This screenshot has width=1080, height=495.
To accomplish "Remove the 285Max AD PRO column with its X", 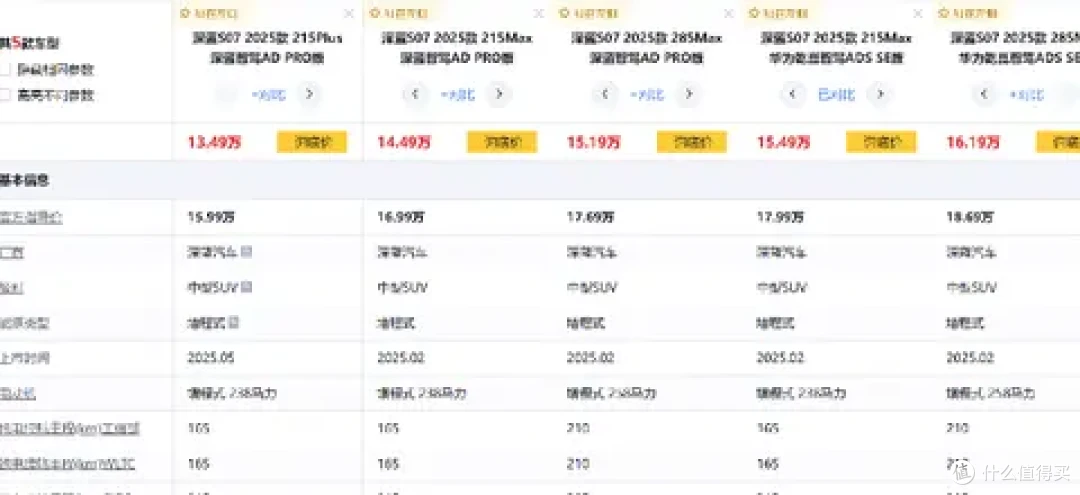I will coord(729,13).
